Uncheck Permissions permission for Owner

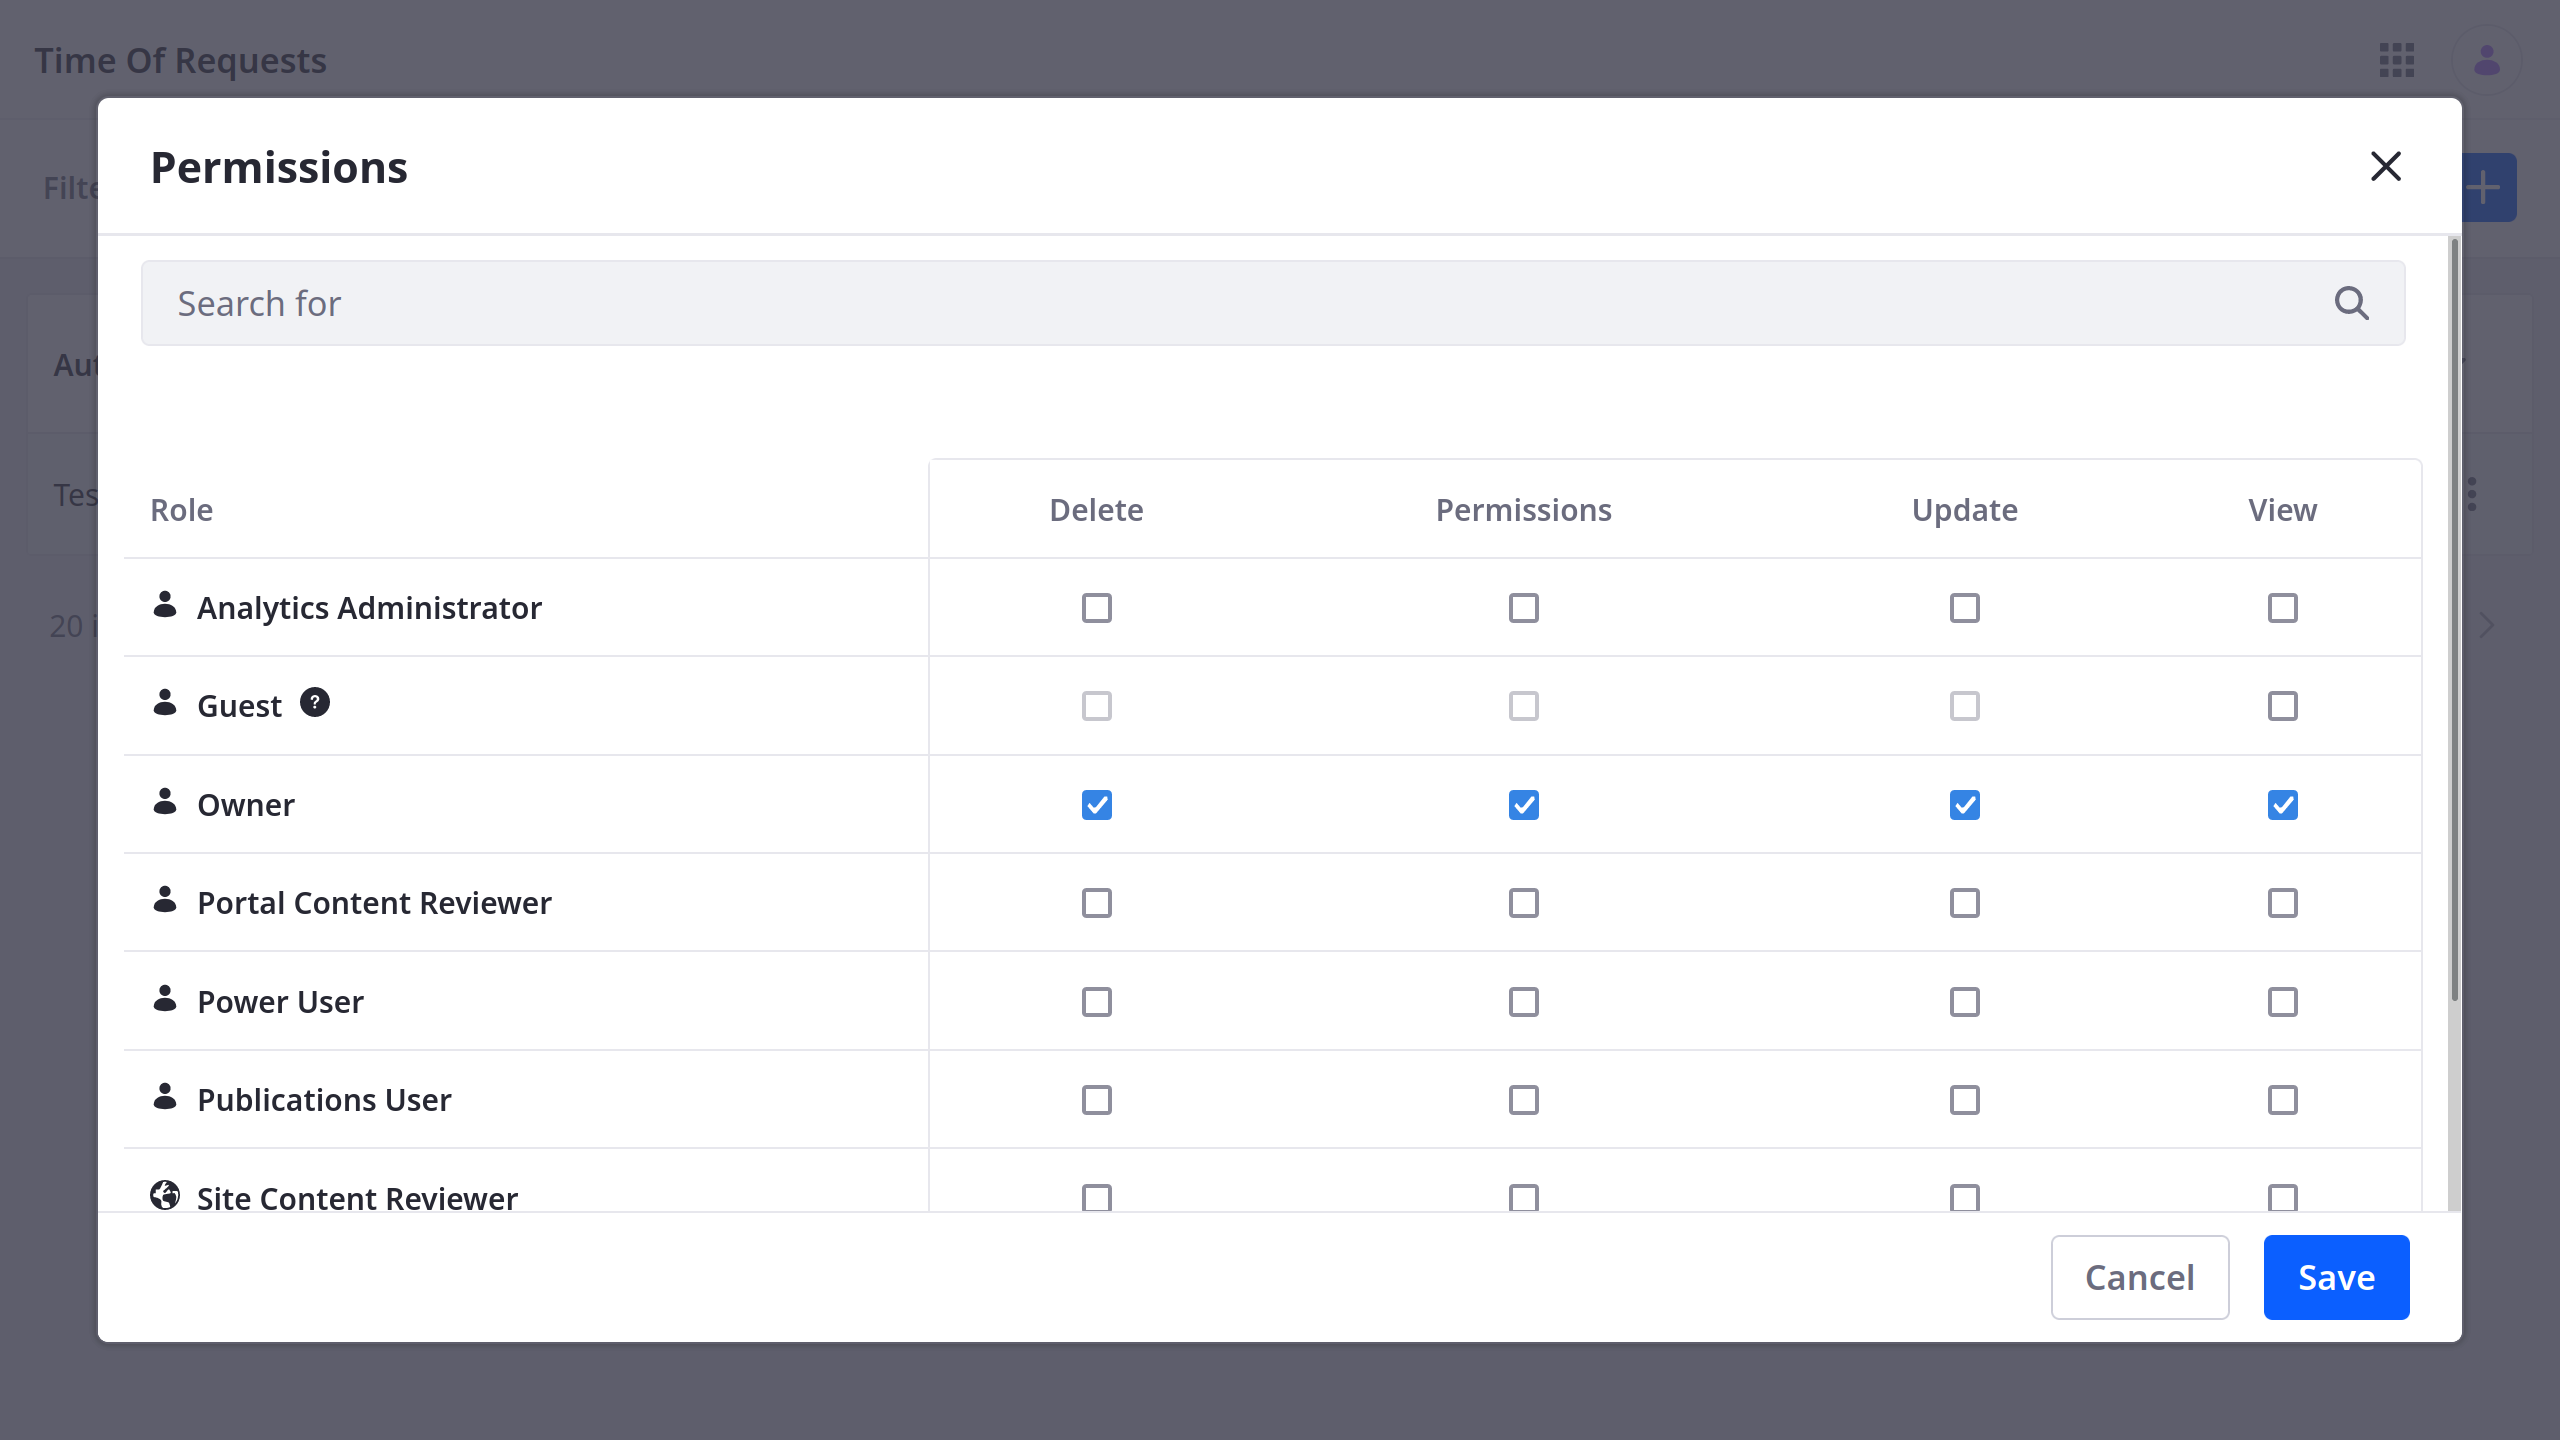coord(1524,805)
